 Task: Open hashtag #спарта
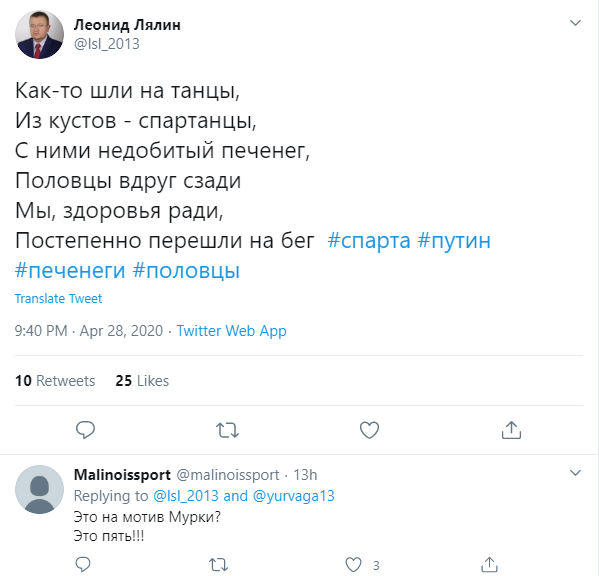coord(369,241)
